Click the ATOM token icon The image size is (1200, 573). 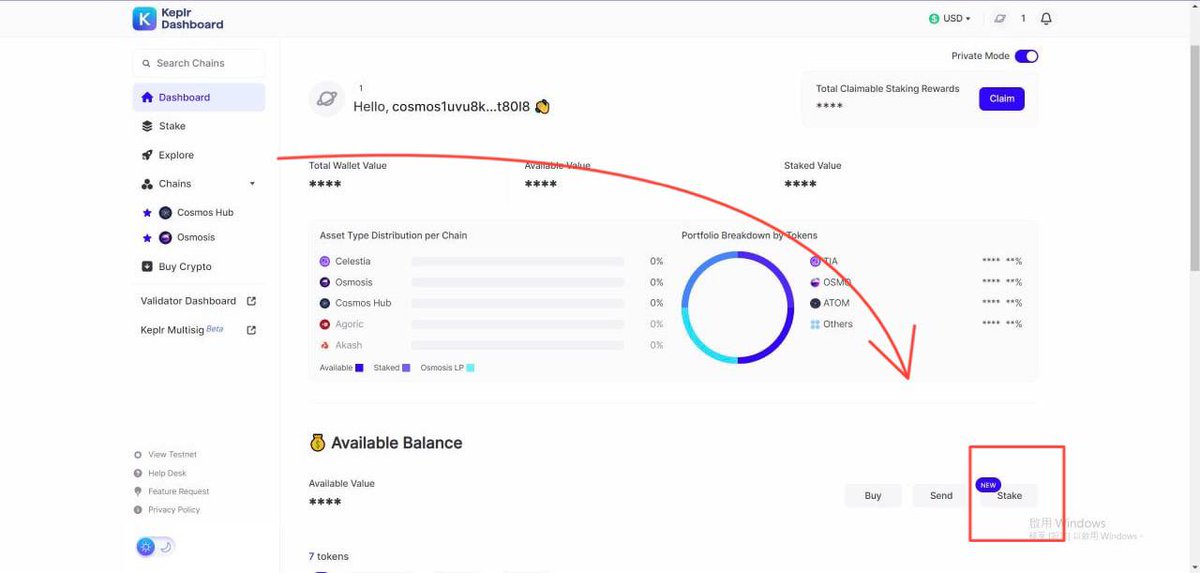click(x=815, y=303)
